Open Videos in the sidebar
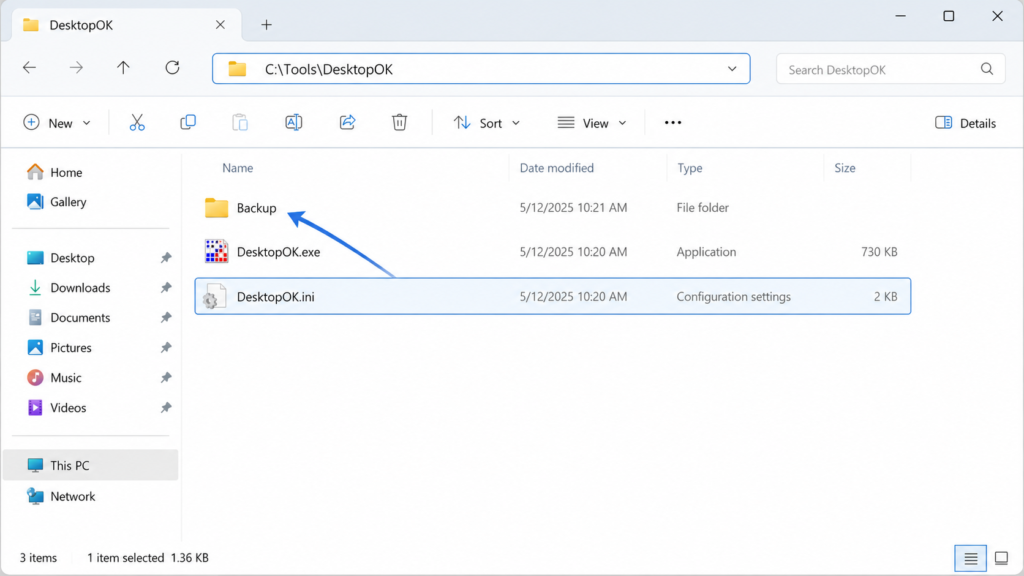The width and height of the screenshot is (1024, 576). (x=57, y=408)
